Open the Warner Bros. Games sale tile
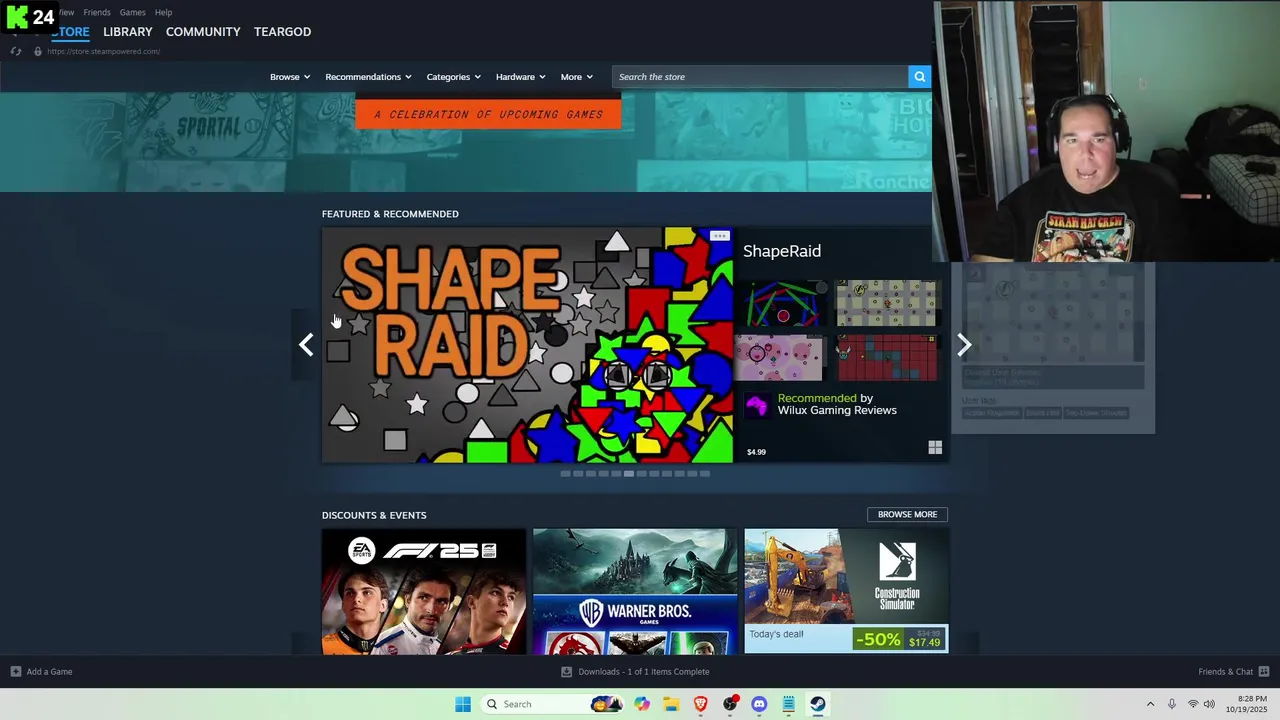Screen dimensions: 1280x720 click(635, 592)
